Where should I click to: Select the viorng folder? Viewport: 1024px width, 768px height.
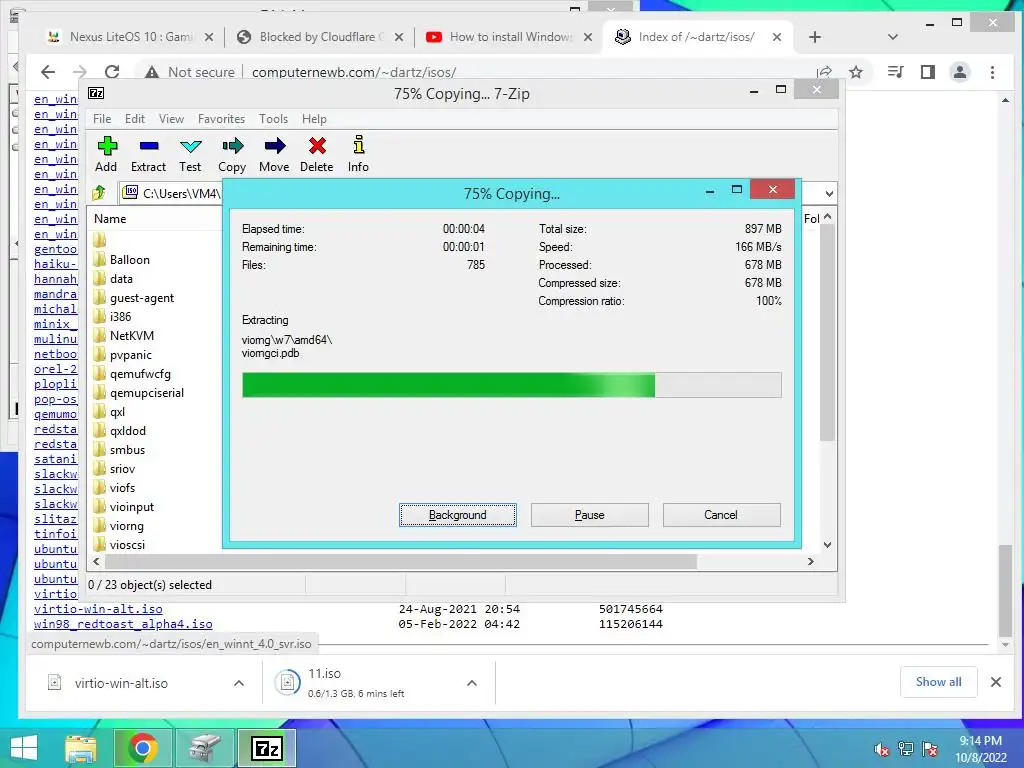click(x=126, y=526)
